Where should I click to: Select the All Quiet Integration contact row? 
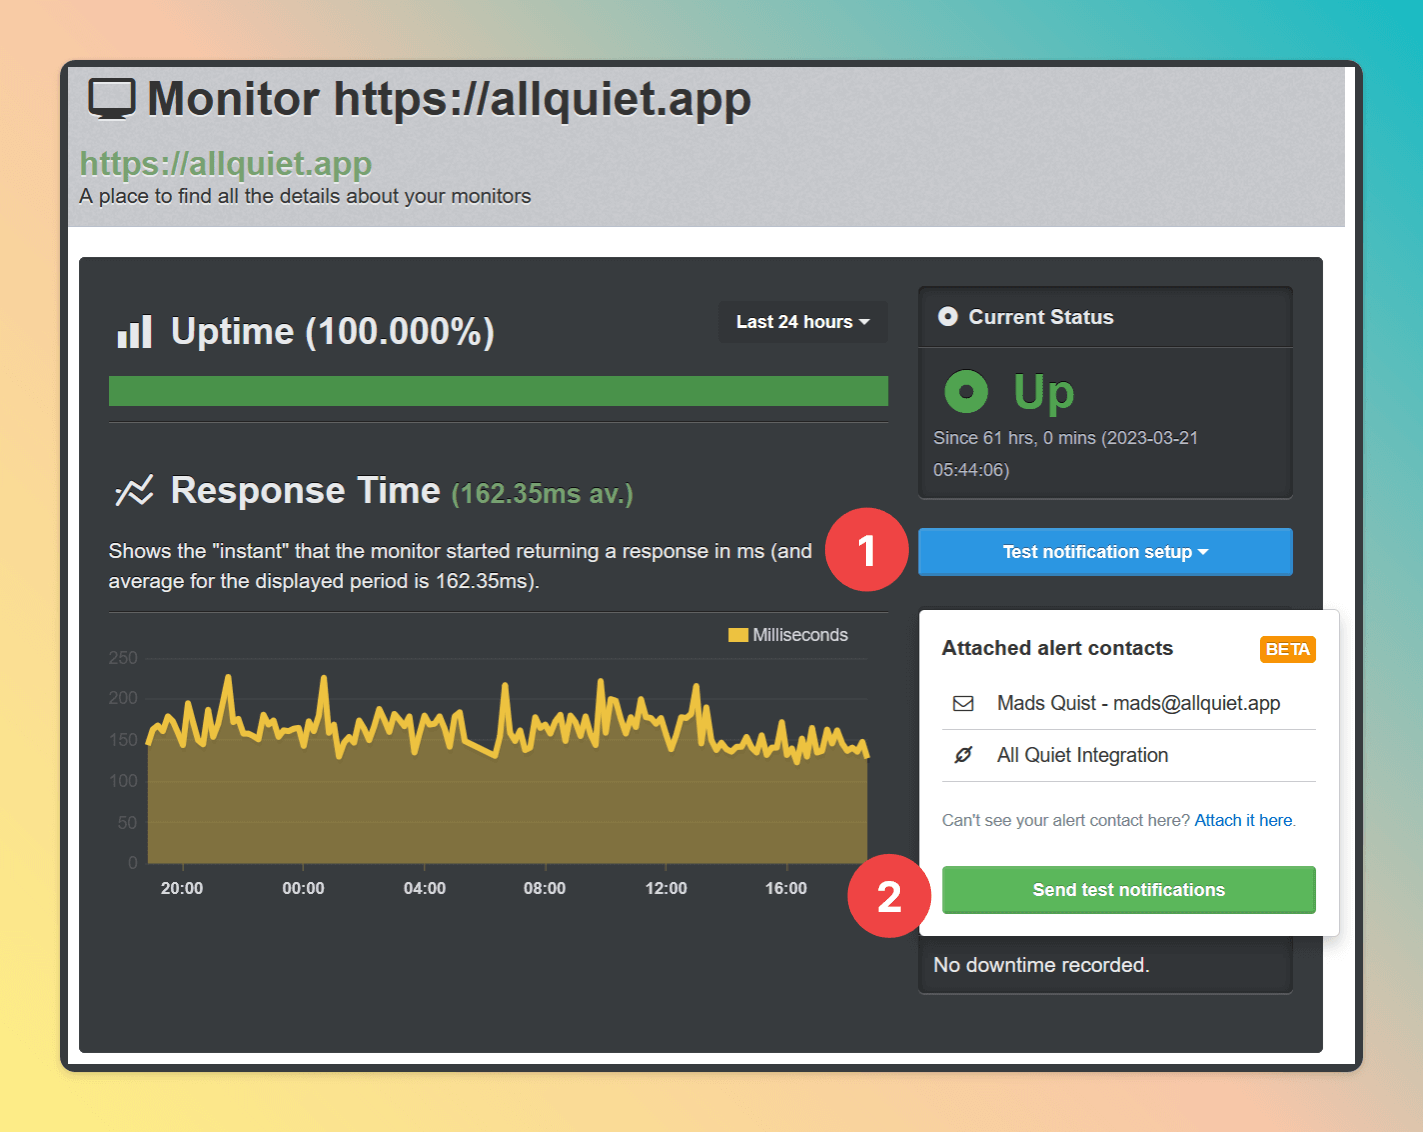(x=1128, y=755)
